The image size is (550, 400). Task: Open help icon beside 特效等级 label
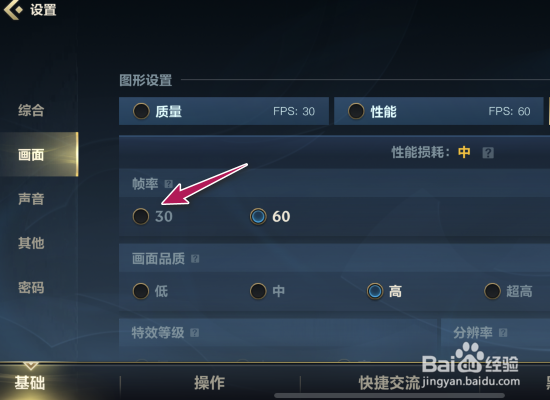[x=195, y=333]
